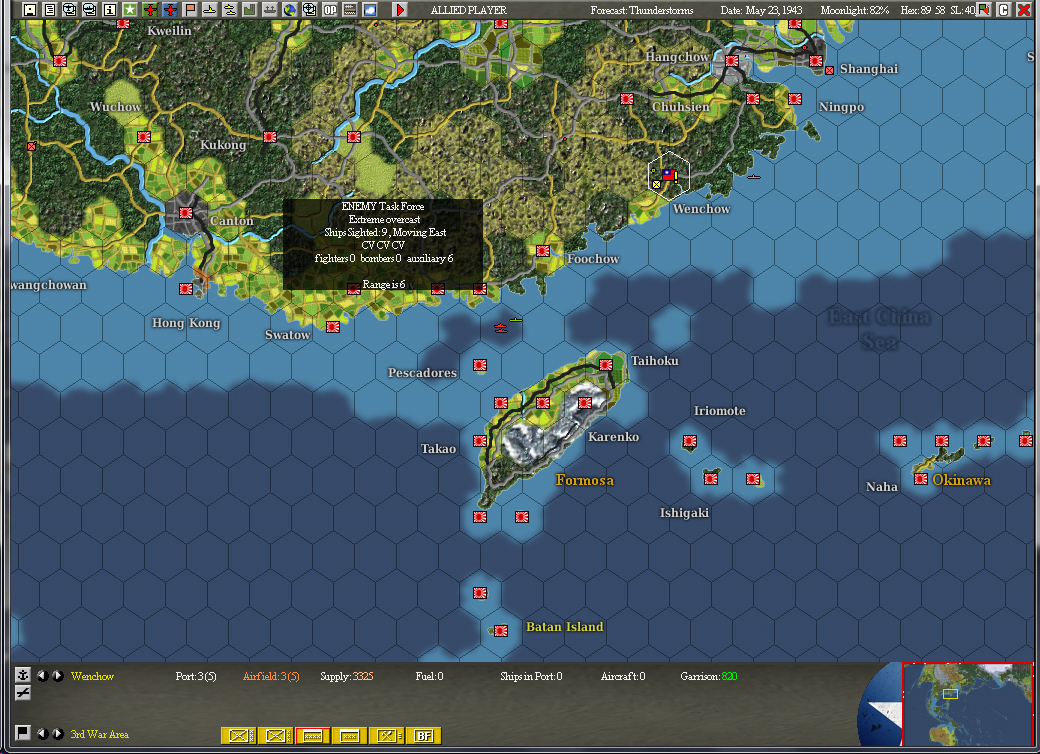Viewport: 1040px width, 754px height.
Task: Toggle the xxx corps HQ filter button
Action: pos(350,735)
